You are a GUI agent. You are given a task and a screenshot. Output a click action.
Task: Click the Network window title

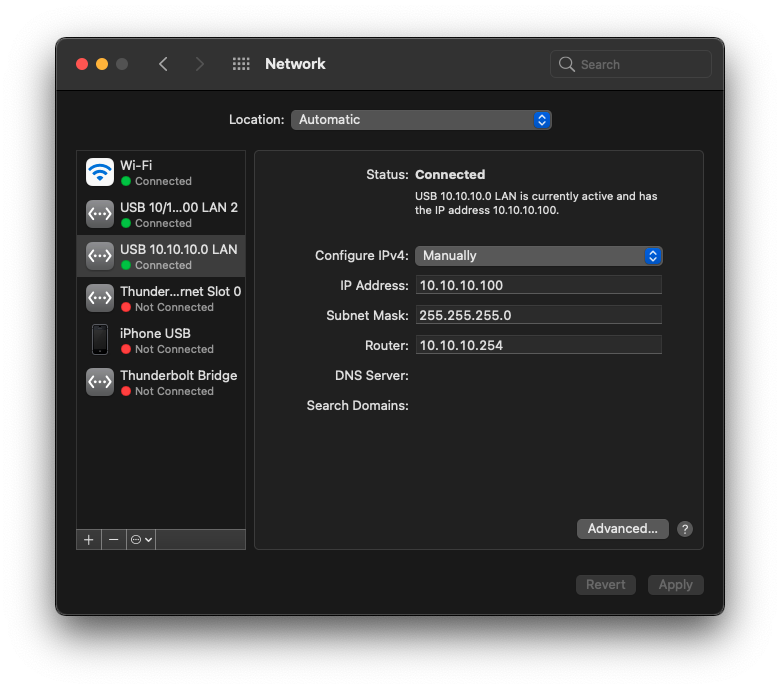(x=295, y=64)
